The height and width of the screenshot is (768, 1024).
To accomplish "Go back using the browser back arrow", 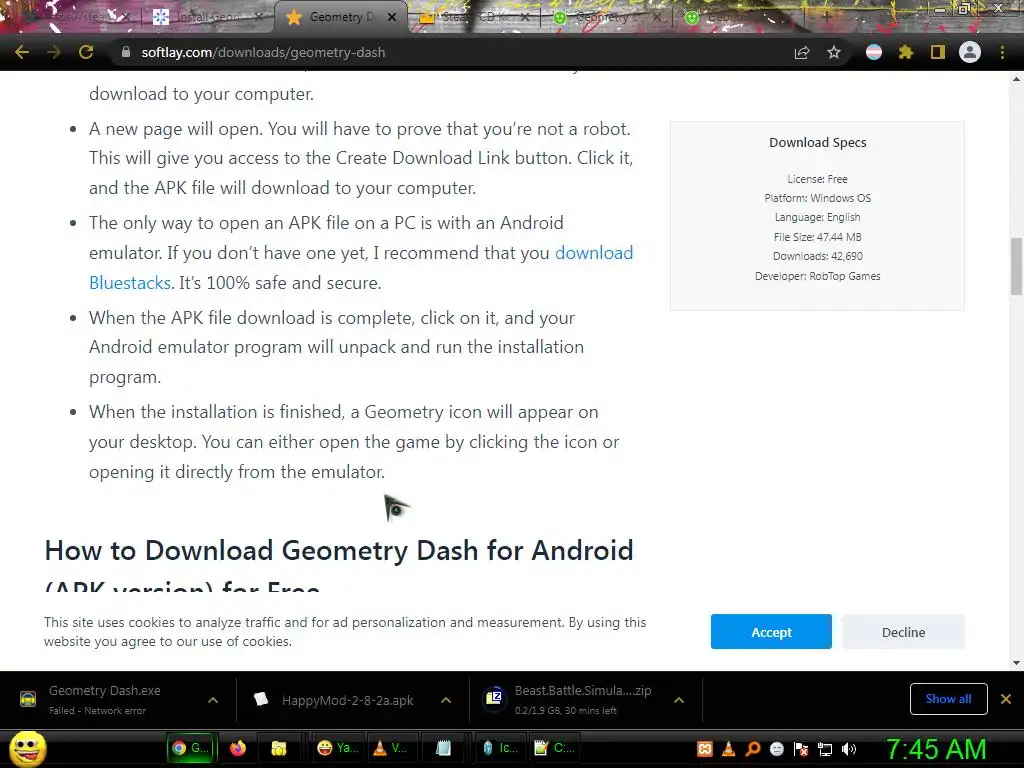I will [22, 52].
